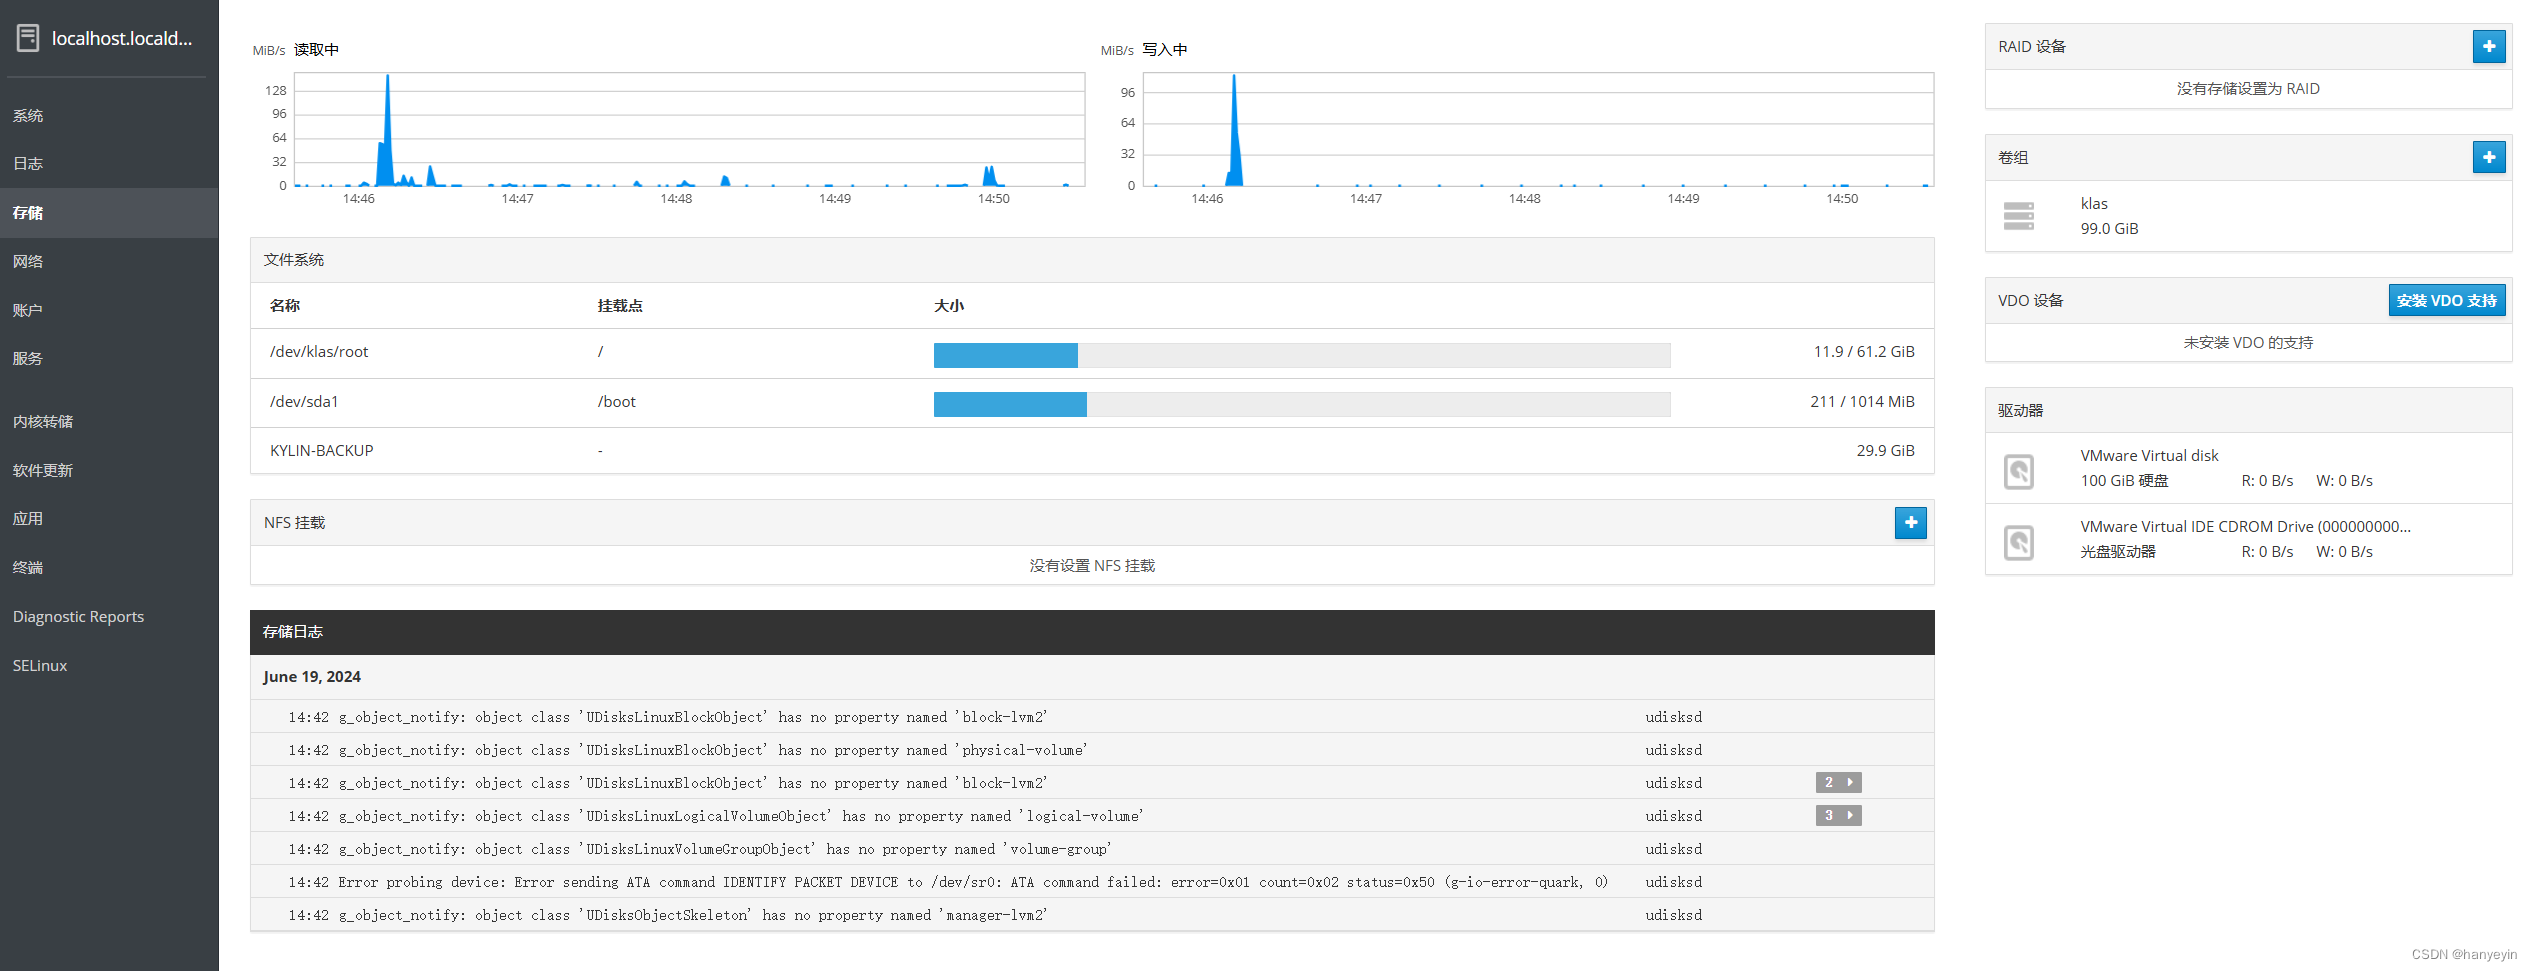Click the 存储日志 panel header
The height and width of the screenshot is (971, 2532).
1092,632
